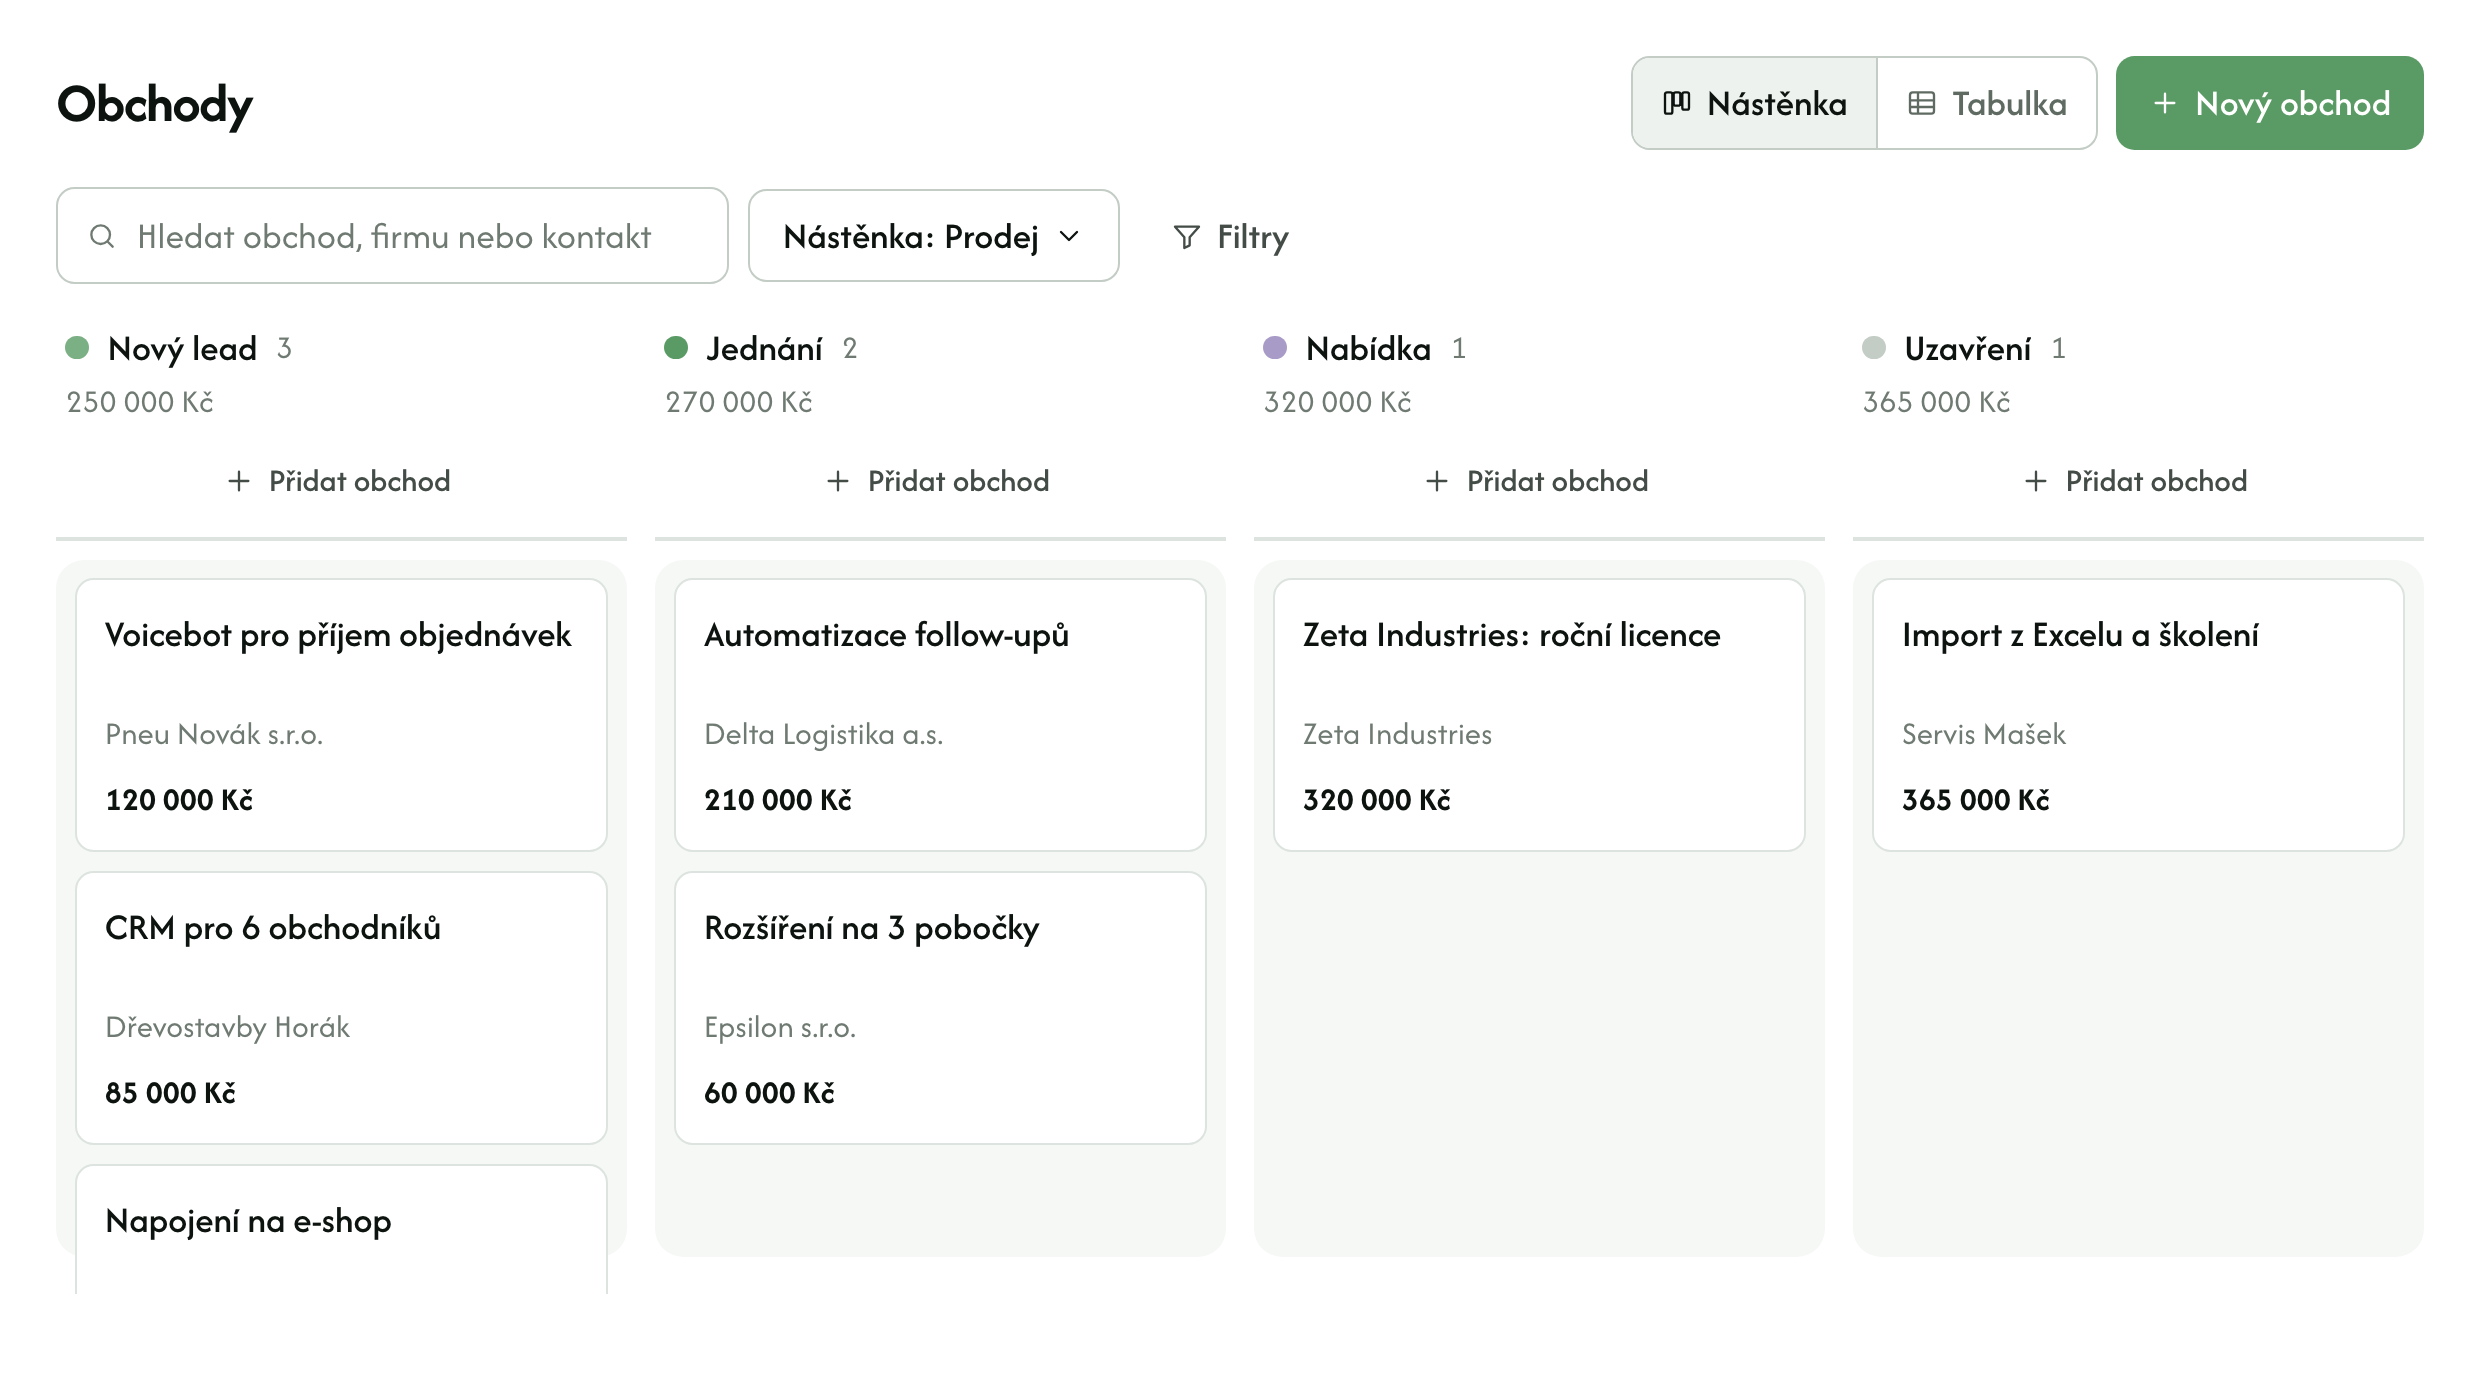Click the chevron arrow in Nástěnka: Prodej
This screenshot has width=2480, height=1400.
pos(1069,237)
